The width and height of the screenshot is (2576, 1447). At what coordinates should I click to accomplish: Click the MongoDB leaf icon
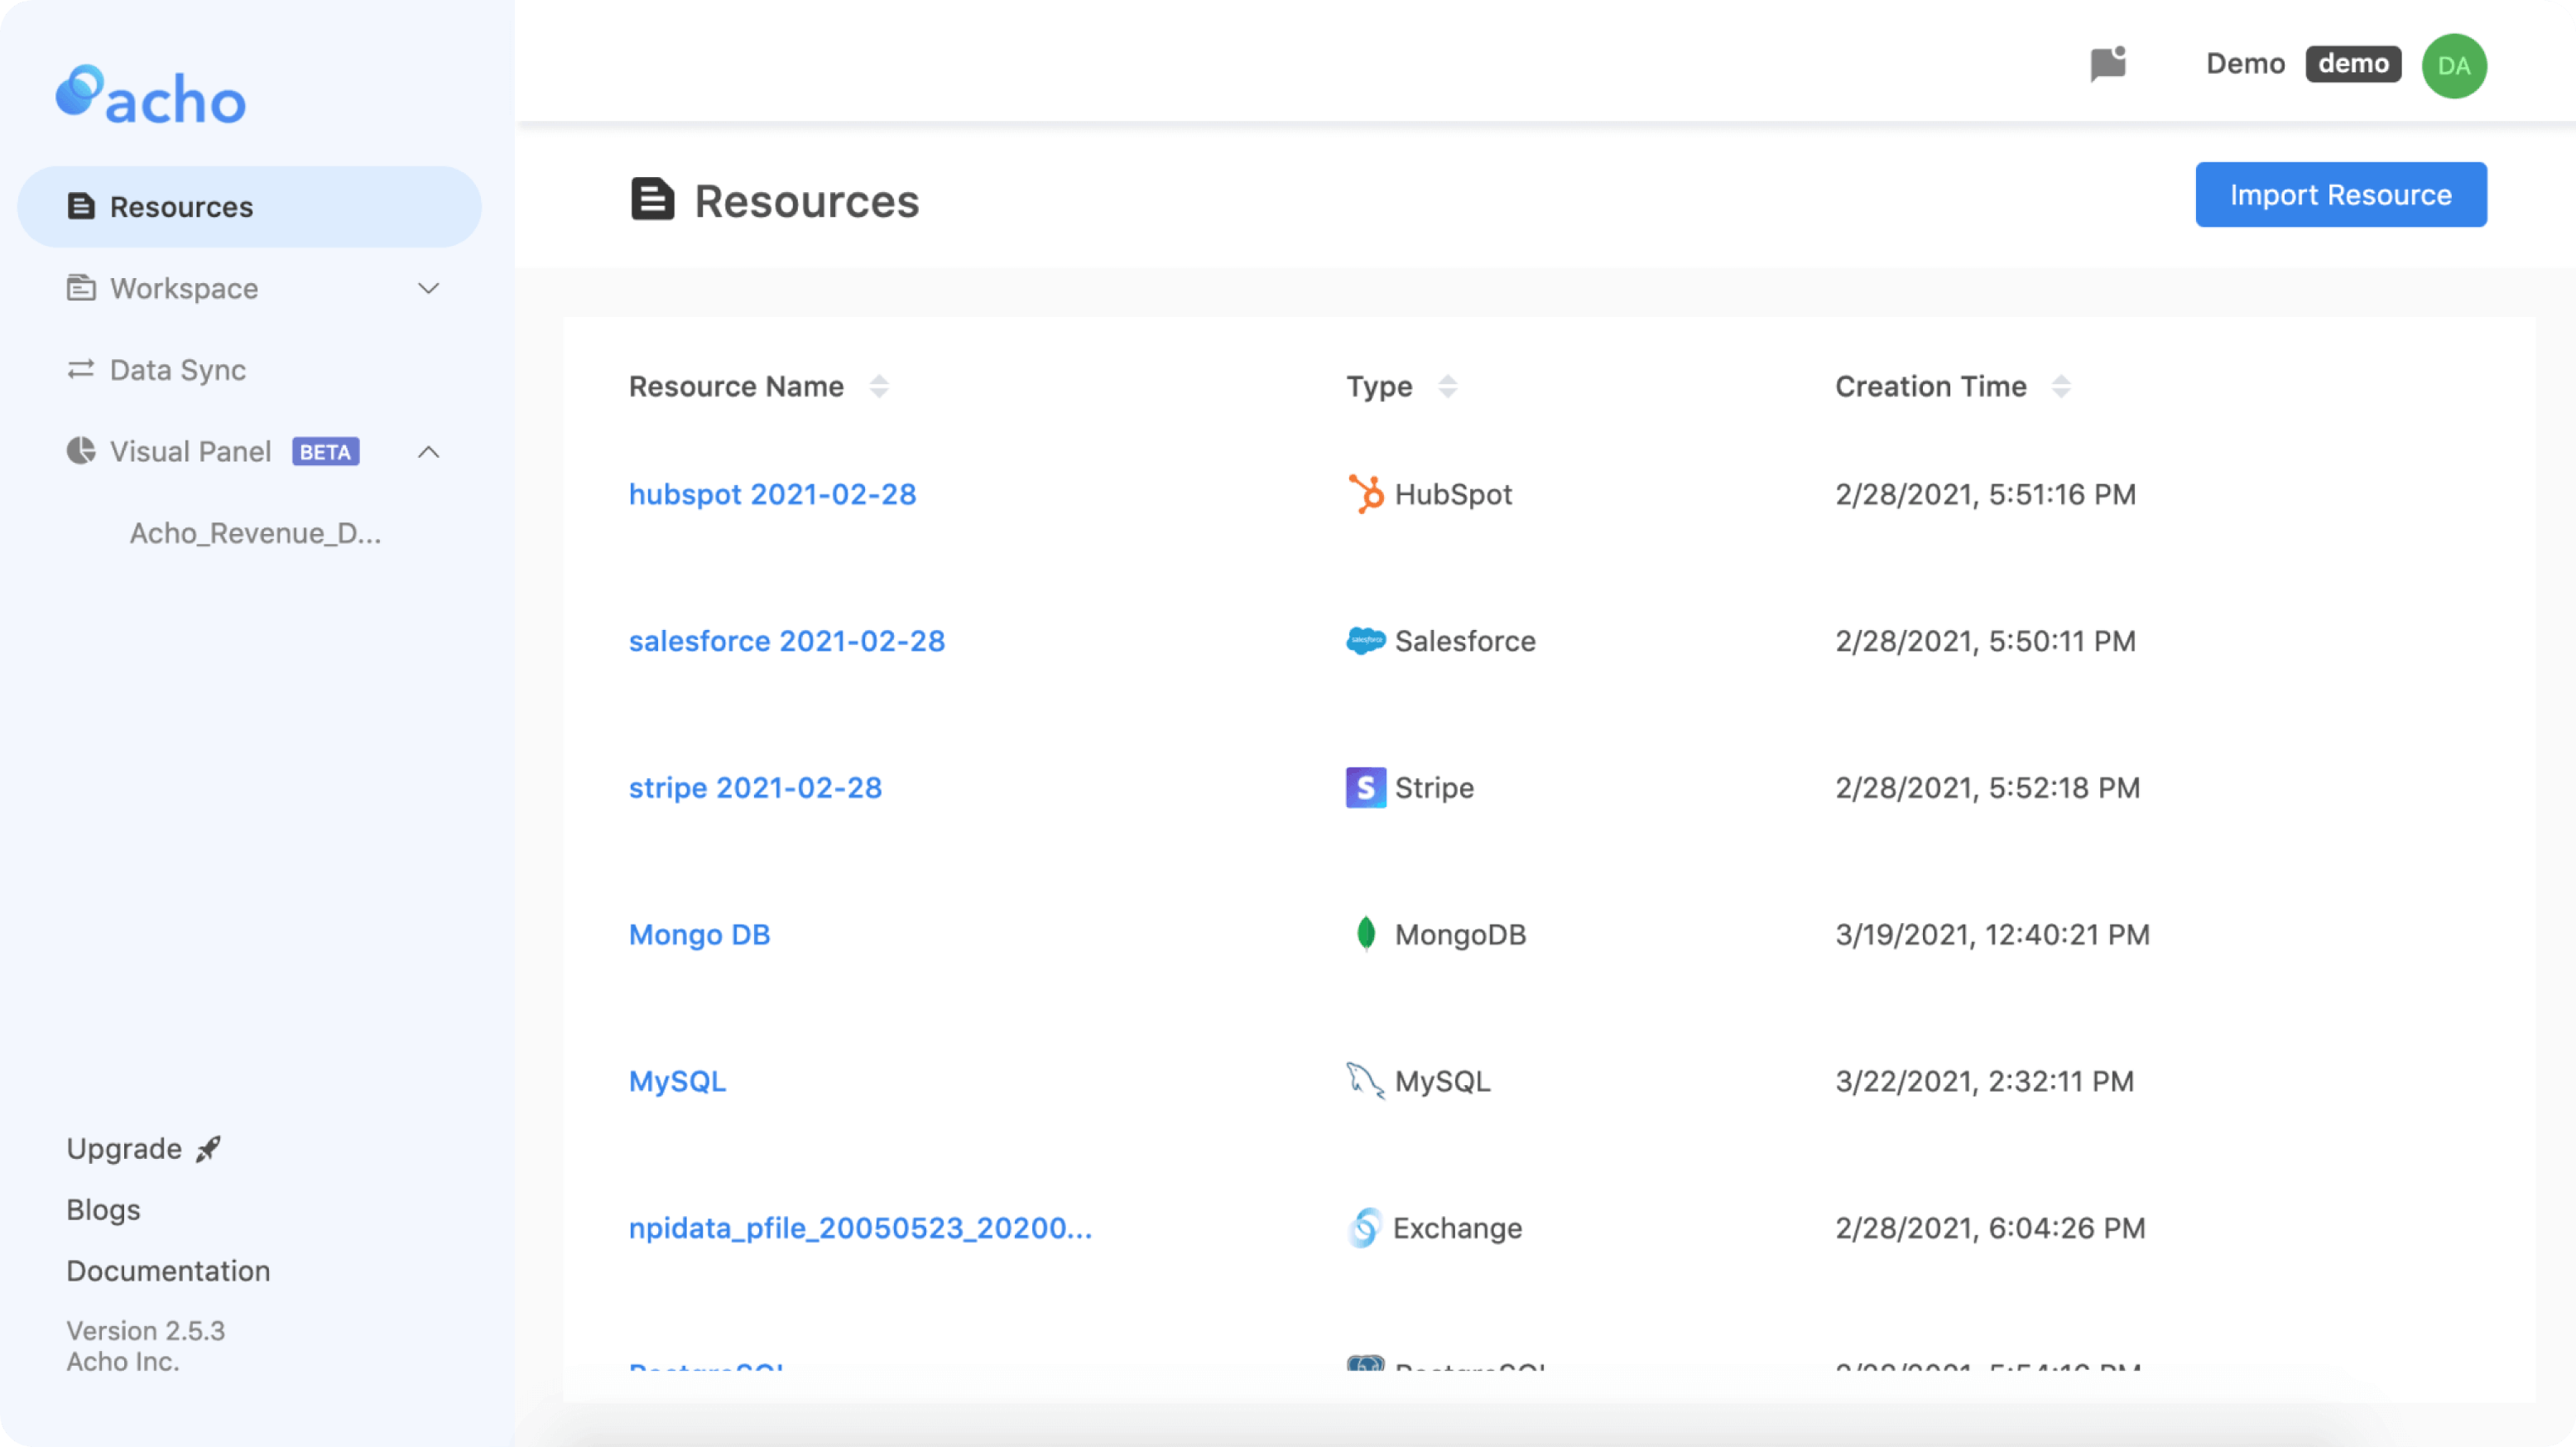point(1365,934)
